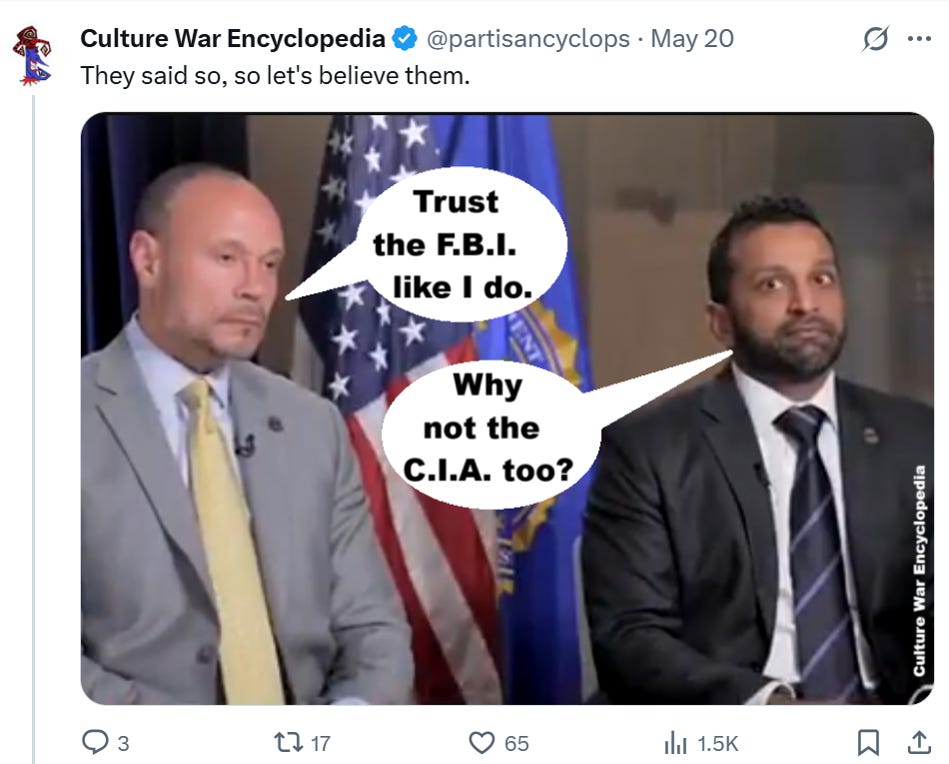This screenshot has width=949, height=764.
Task: Click the reply speech bubble icon
Action: [95, 742]
